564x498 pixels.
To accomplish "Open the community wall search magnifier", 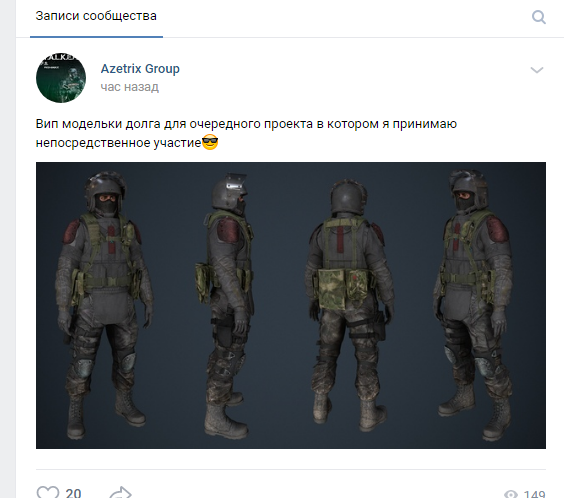I will 538,17.
